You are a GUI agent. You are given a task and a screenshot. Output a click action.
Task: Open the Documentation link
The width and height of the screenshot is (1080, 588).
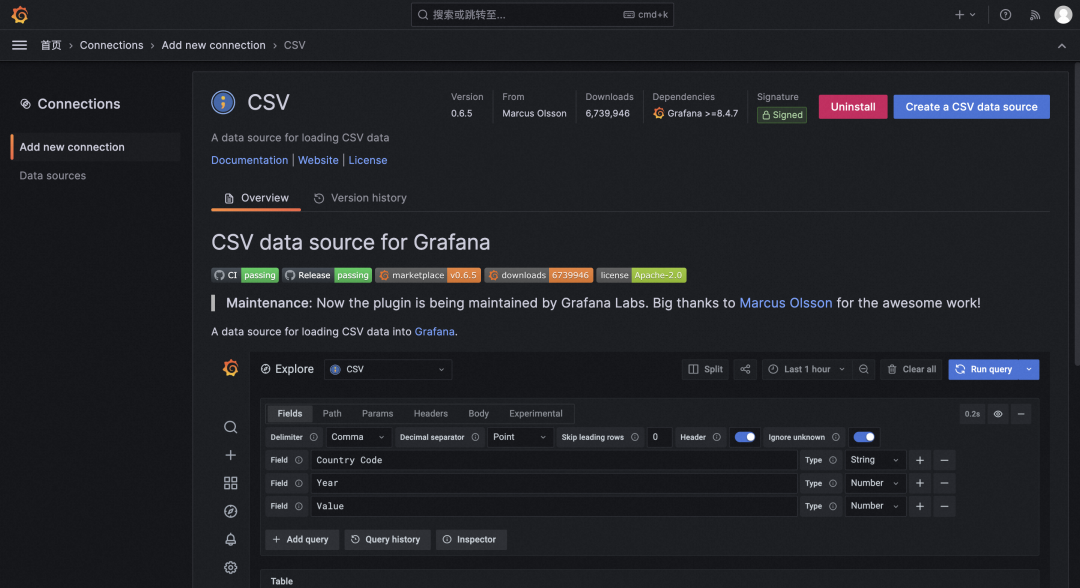coord(249,159)
